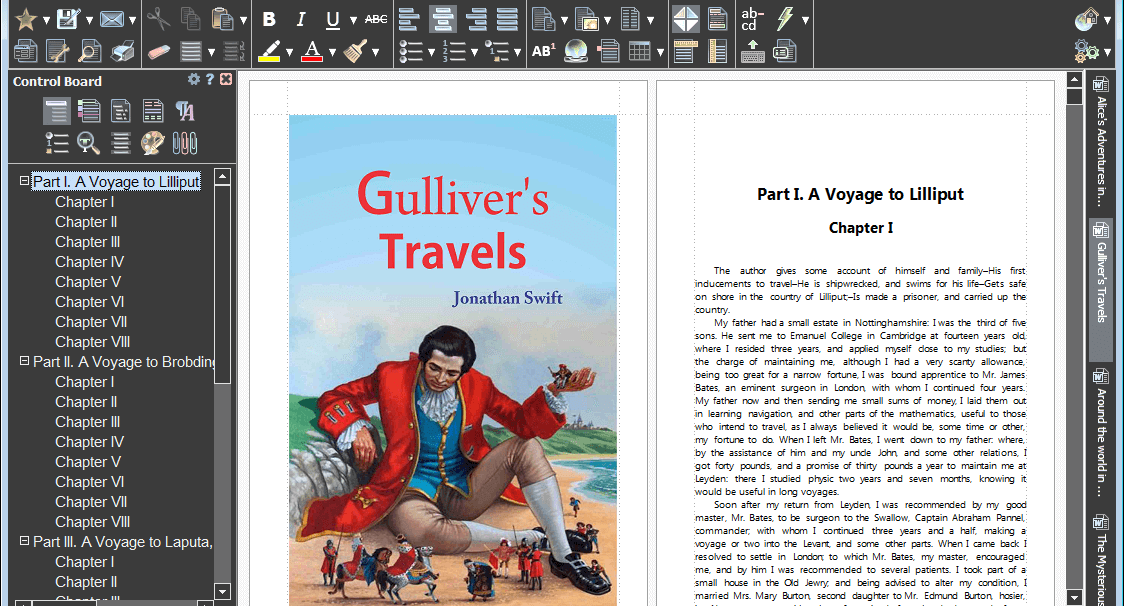The image size is (1124, 606).
Task: Open the bullet list dropdown arrow
Action: (x=431, y=52)
